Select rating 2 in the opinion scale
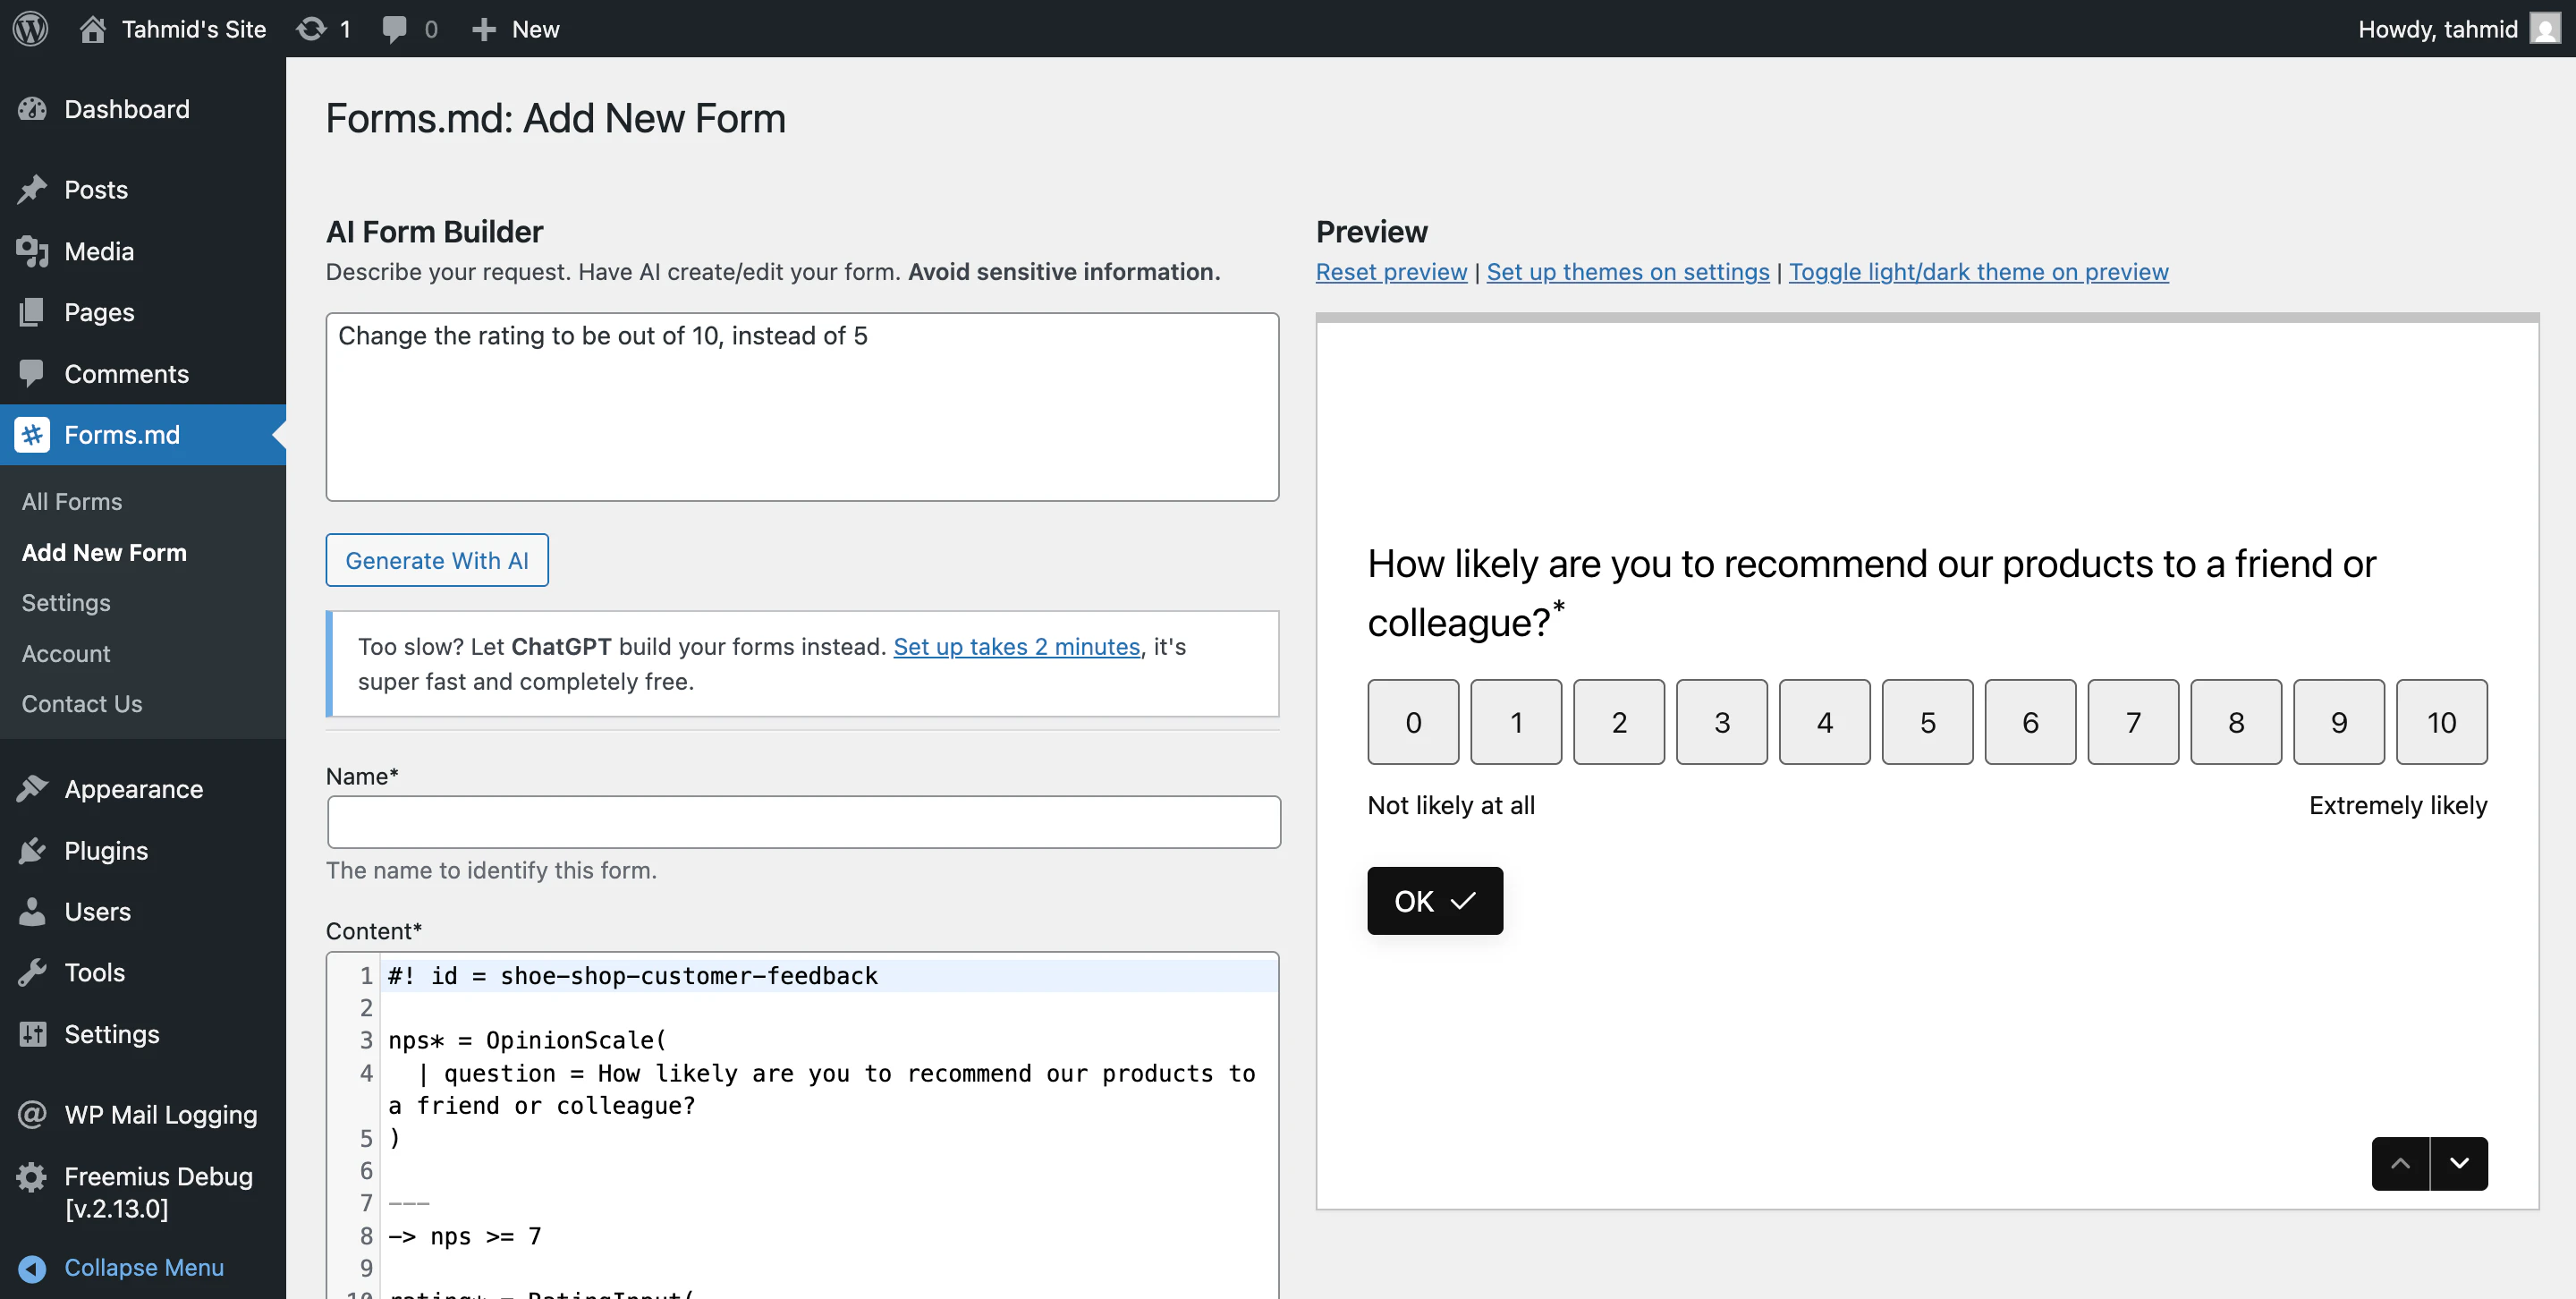The height and width of the screenshot is (1299, 2576). click(1619, 722)
